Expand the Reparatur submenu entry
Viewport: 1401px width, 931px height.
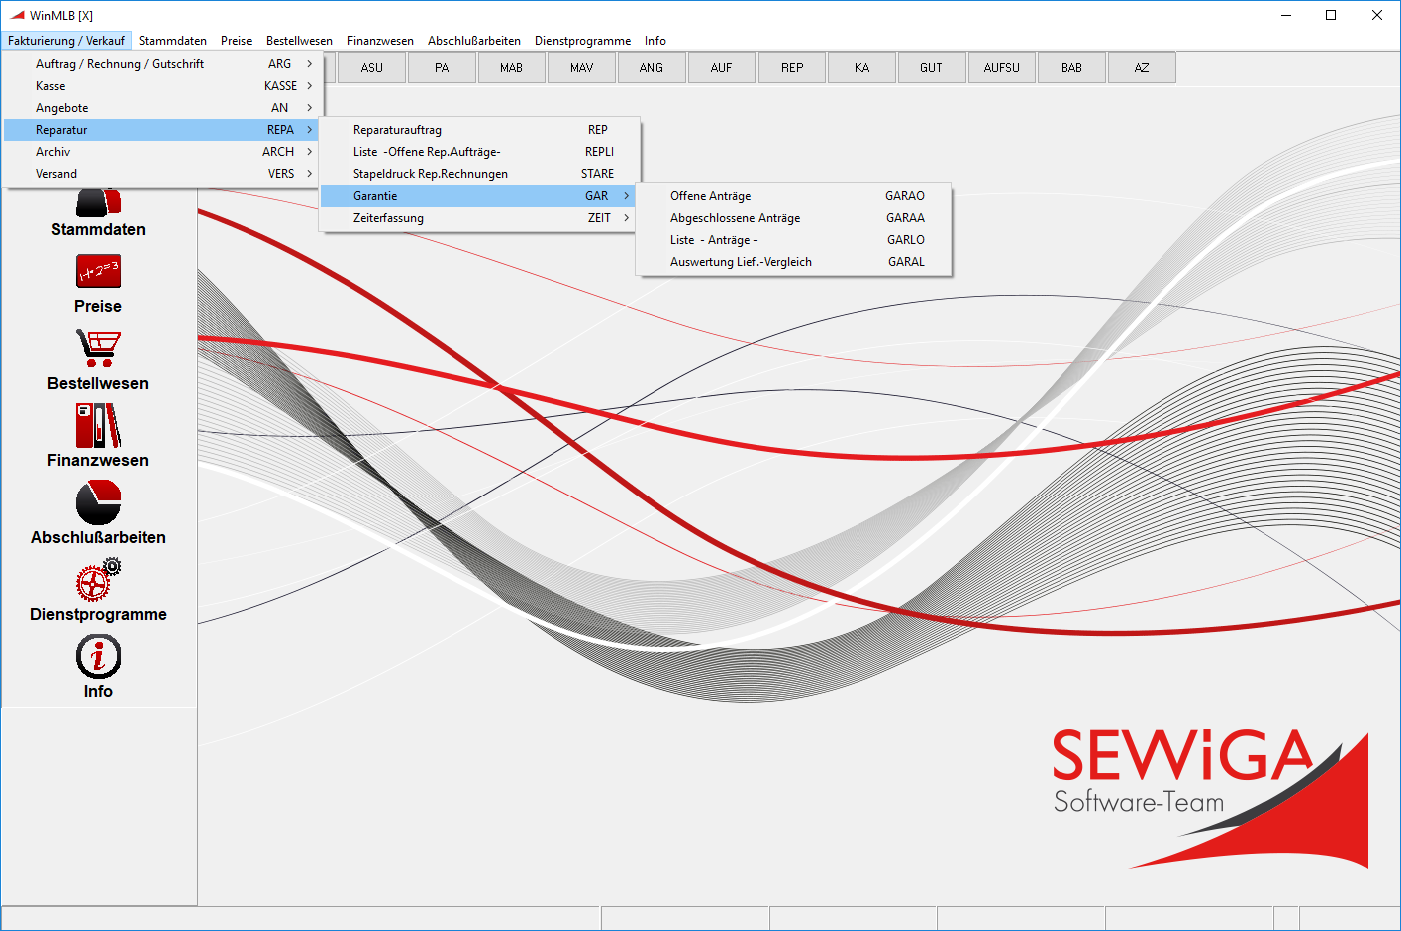(x=161, y=130)
